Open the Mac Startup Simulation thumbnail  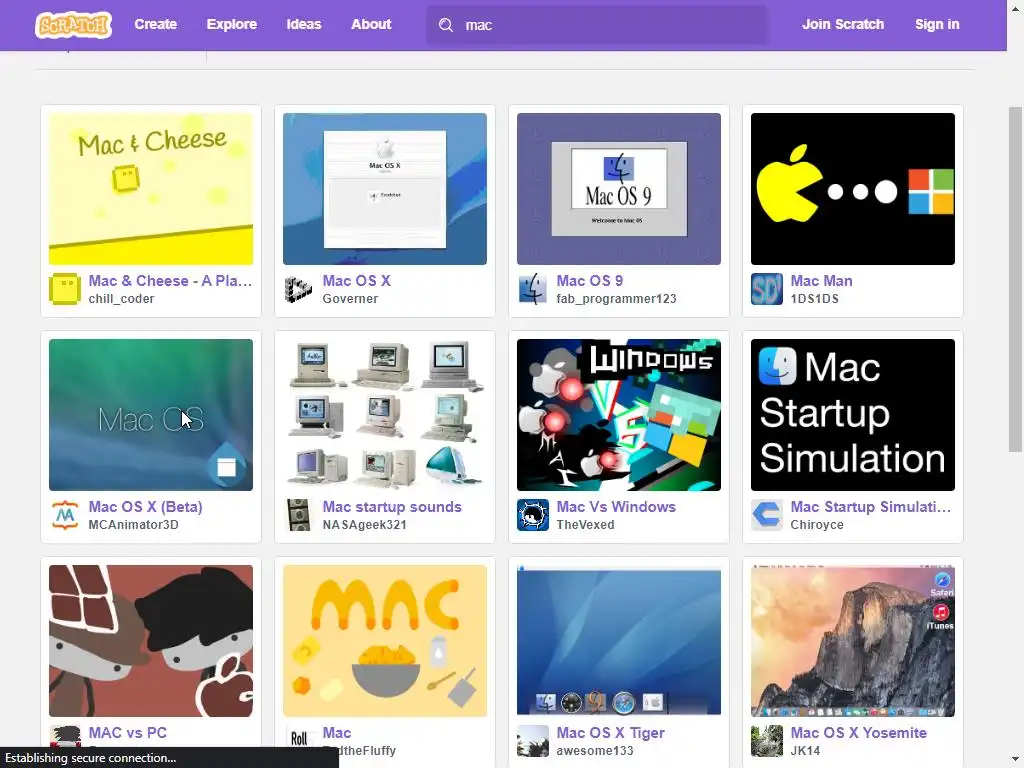click(853, 415)
